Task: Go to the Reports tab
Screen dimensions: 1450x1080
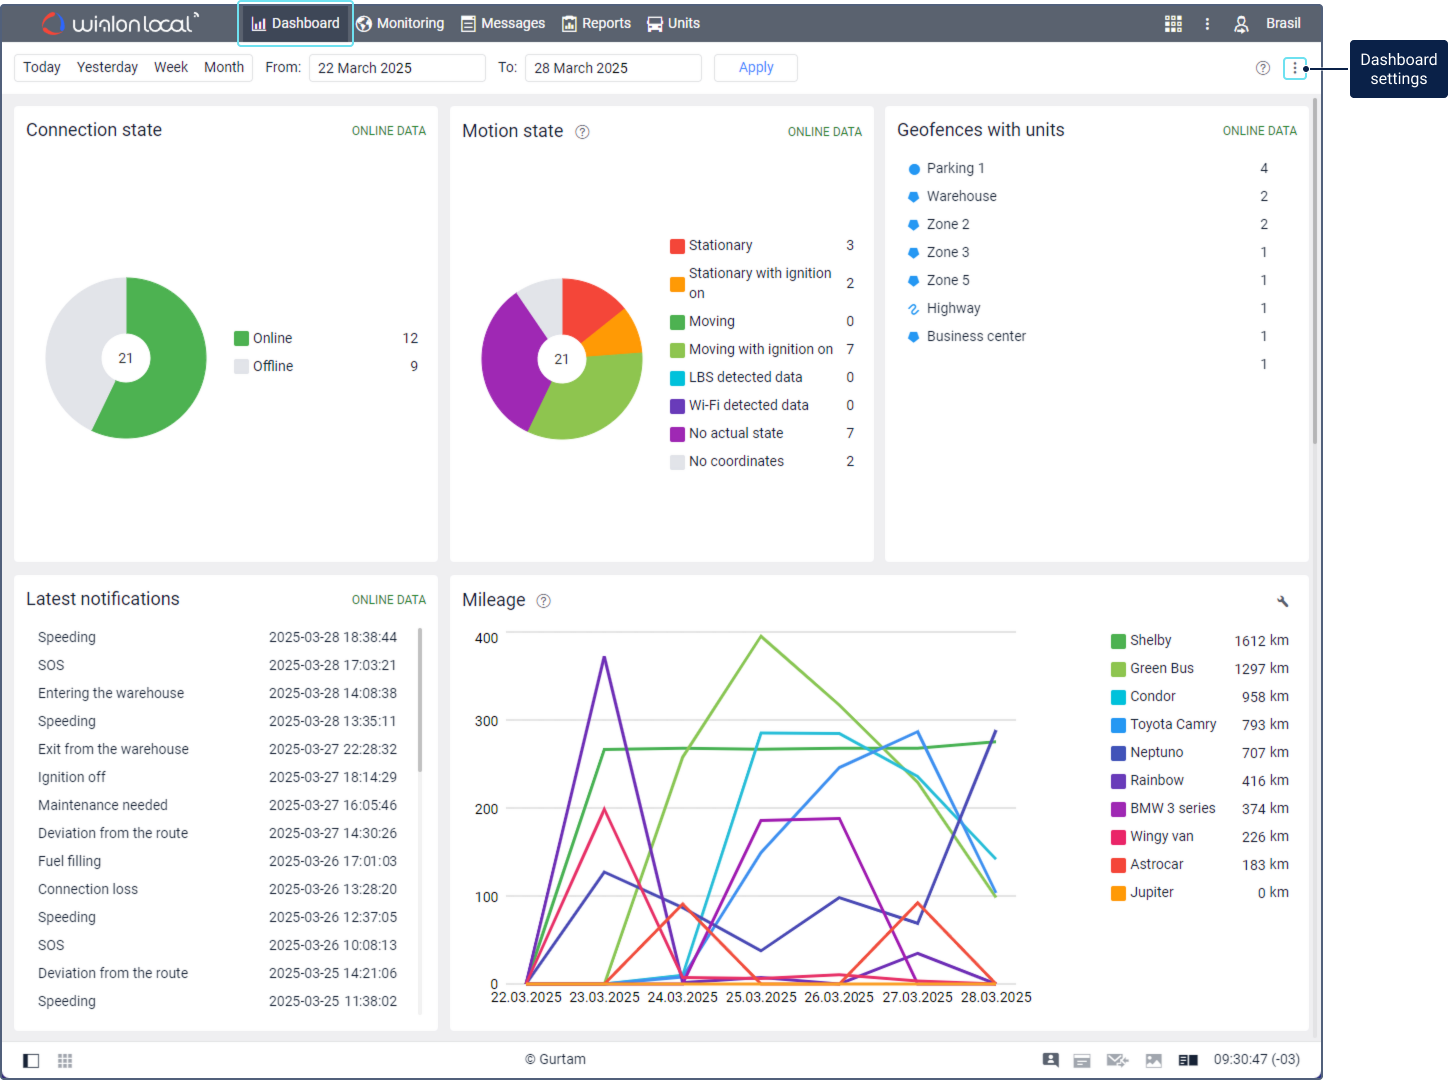Action: pyautogui.click(x=596, y=24)
